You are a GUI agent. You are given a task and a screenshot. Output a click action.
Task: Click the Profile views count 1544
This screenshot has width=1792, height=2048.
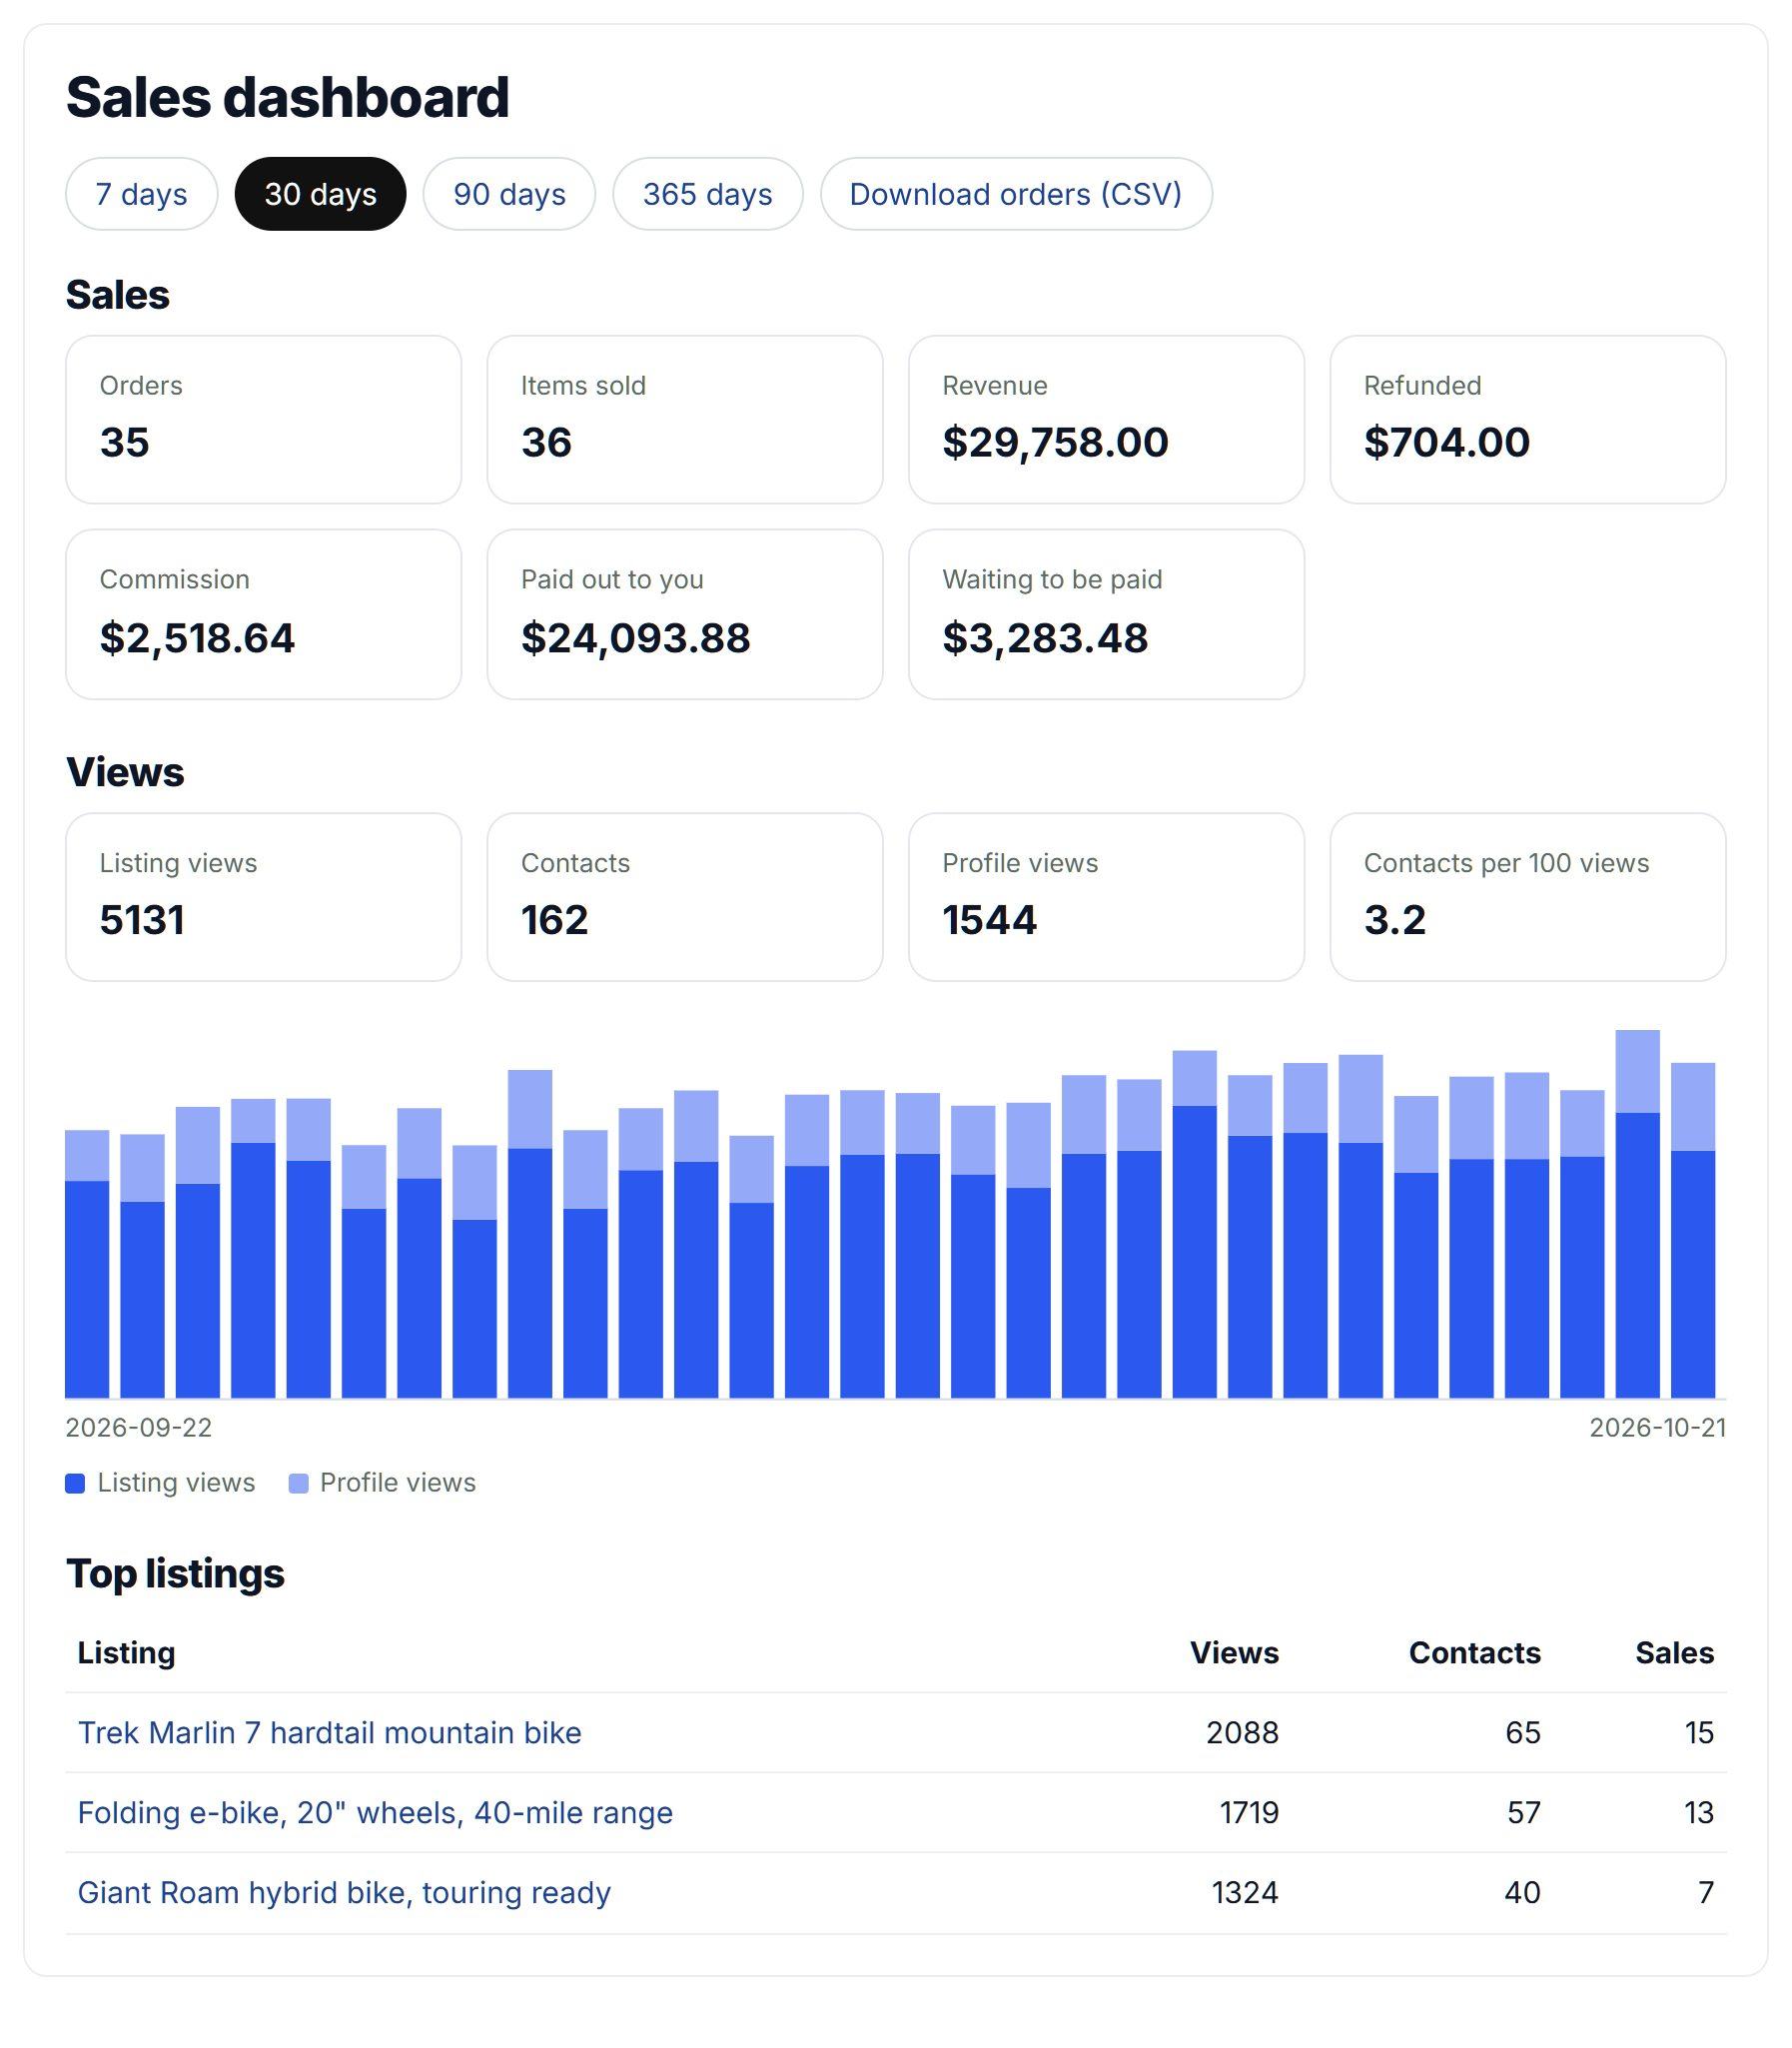point(989,920)
